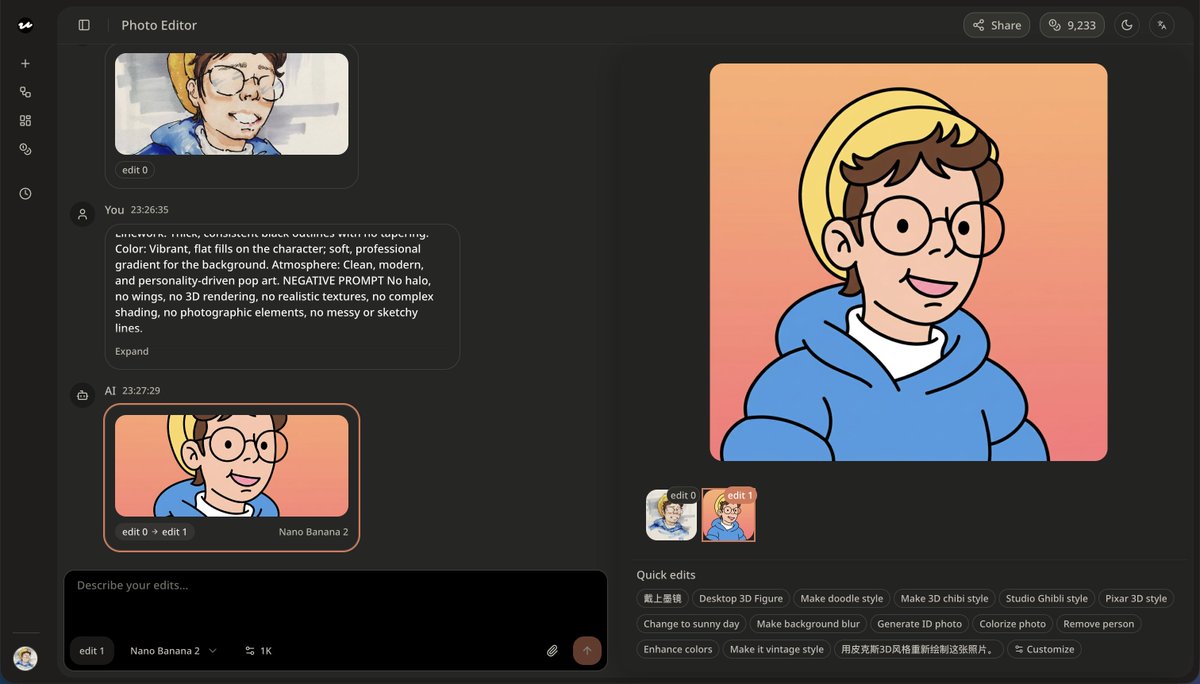Apply the Change to sunny day quick edit
The image size is (1200, 684).
(691, 624)
